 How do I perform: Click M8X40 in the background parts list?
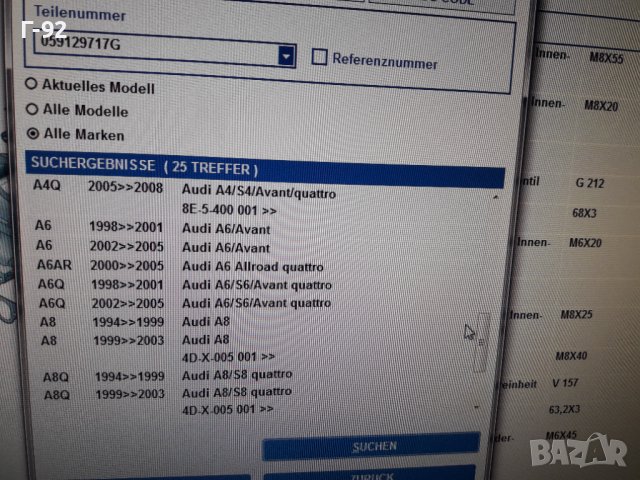(x=571, y=356)
